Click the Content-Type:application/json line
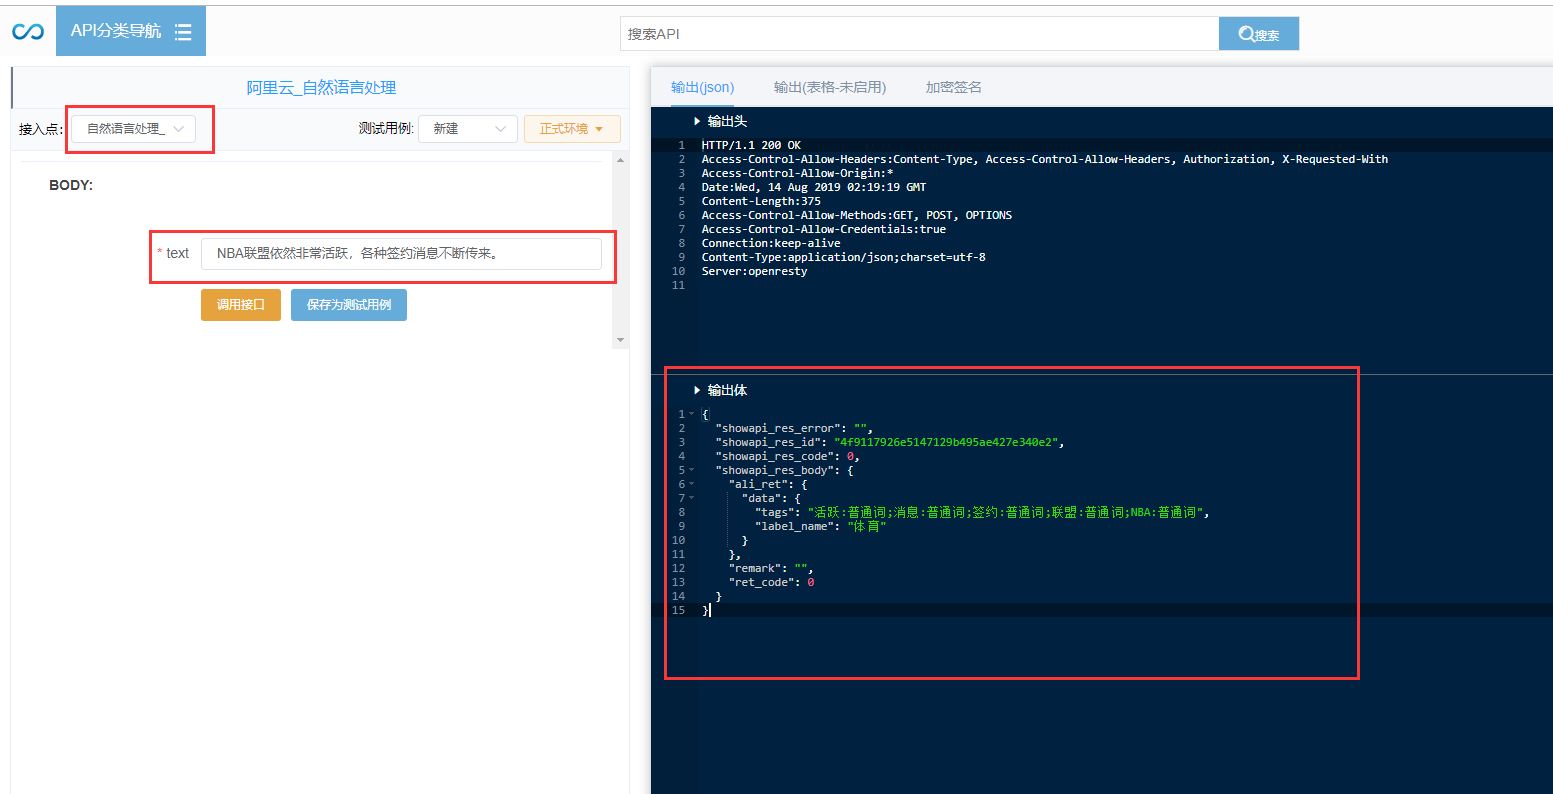The width and height of the screenshot is (1553, 794). tap(843, 257)
